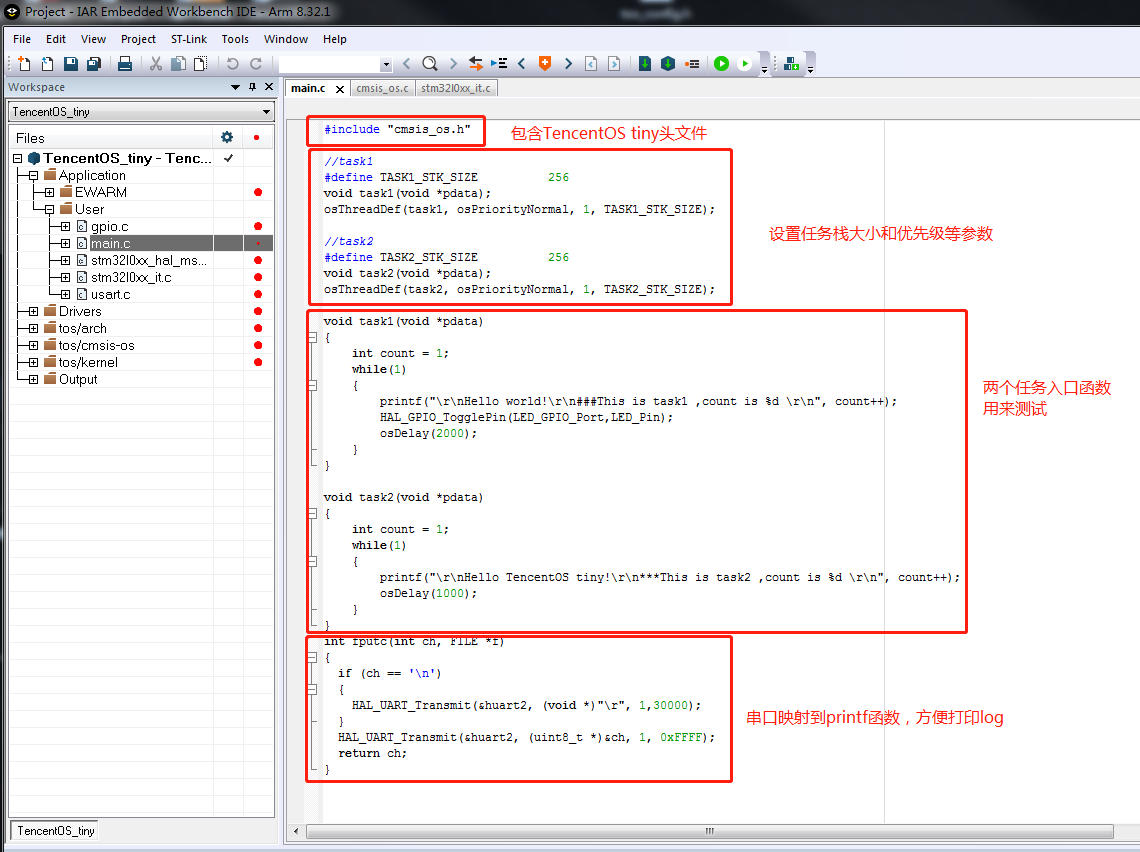Click the Undo arrow icon
Image resolution: width=1140 pixels, height=852 pixels.
(x=232, y=64)
